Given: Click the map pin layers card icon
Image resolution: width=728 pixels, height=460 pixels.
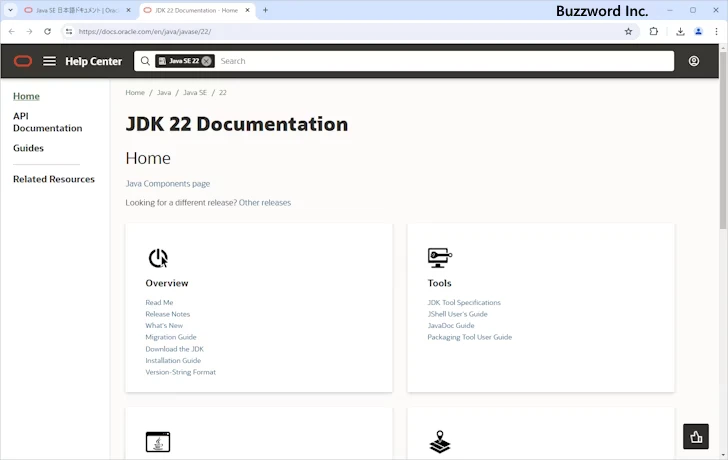Looking at the screenshot, I should coord(440,442).
